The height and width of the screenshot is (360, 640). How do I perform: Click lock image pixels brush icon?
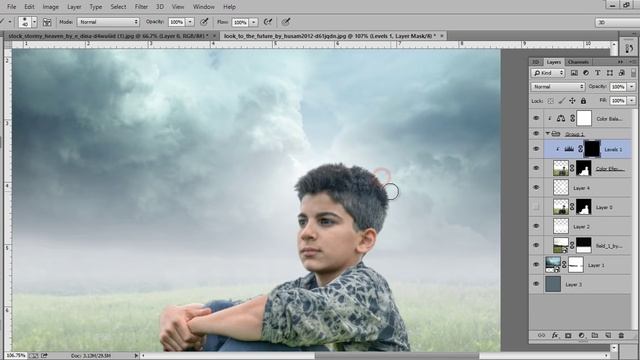pyautogui.click(x=562, y=100)
